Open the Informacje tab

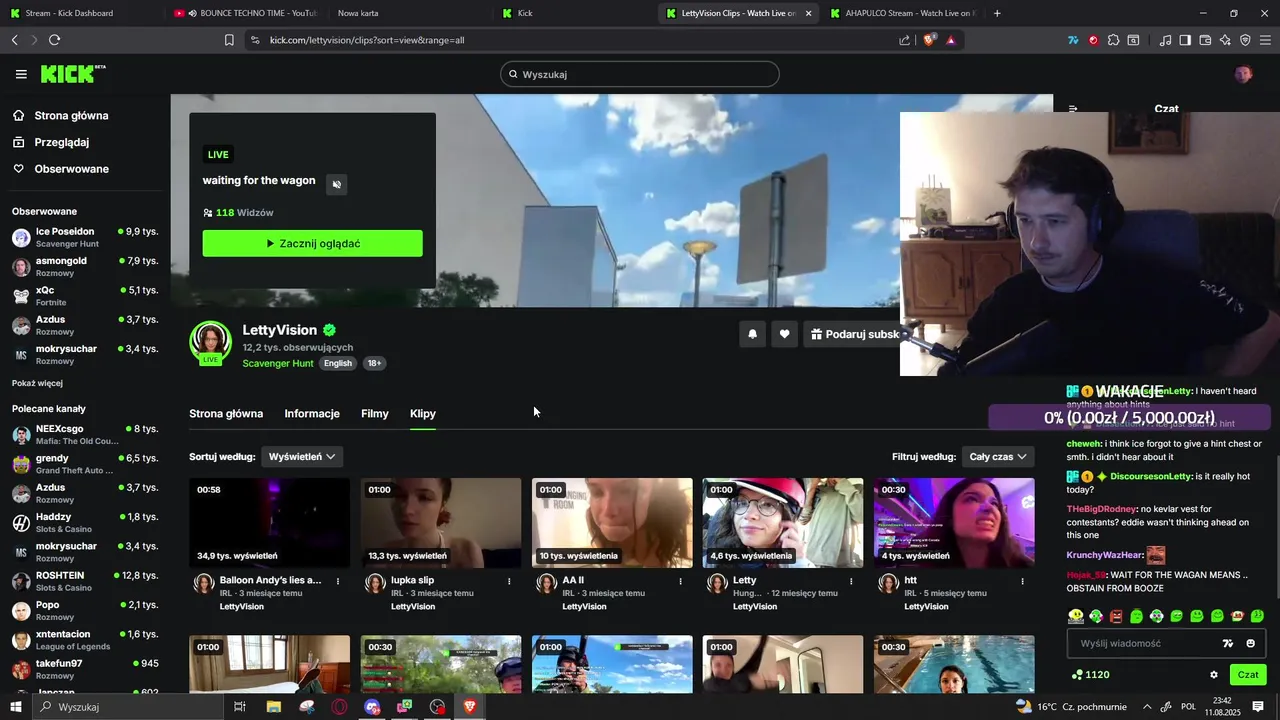[x=312, y=413]
